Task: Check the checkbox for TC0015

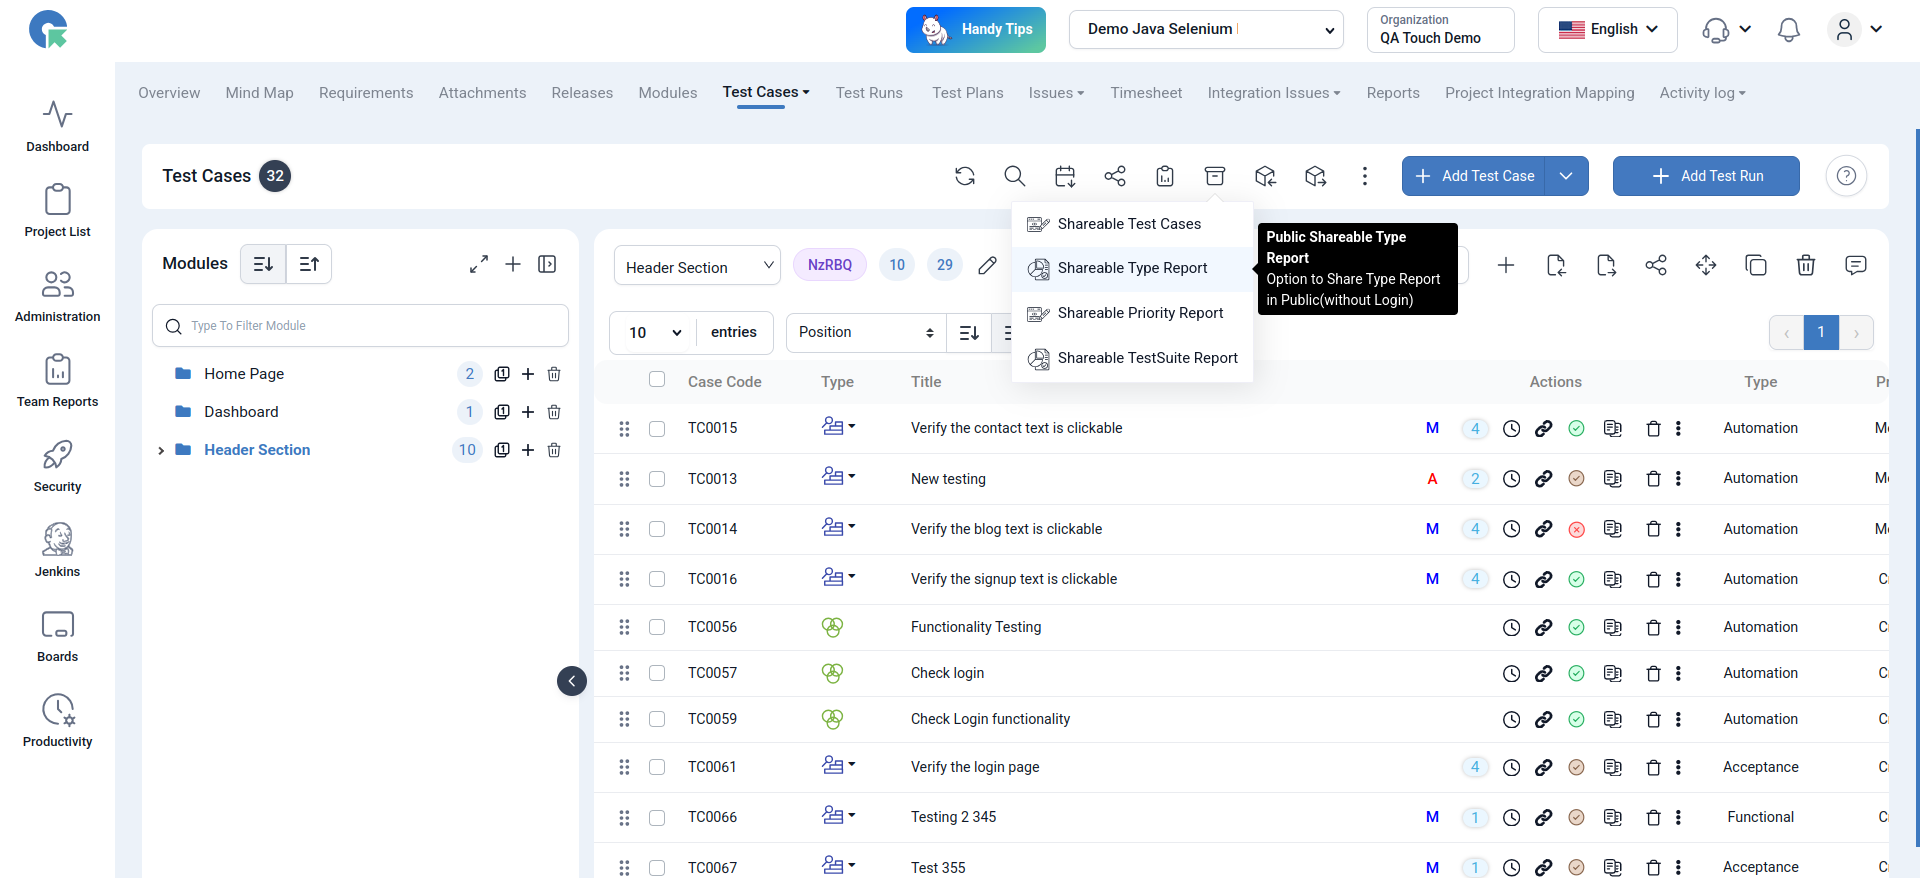Action: [657, 429]
